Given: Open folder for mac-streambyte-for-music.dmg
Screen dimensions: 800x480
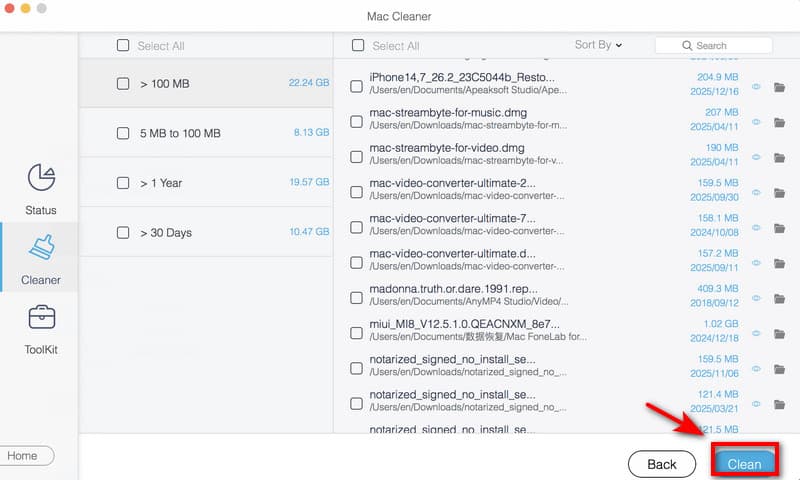Looking at the screenshot, I should [779, 122].
